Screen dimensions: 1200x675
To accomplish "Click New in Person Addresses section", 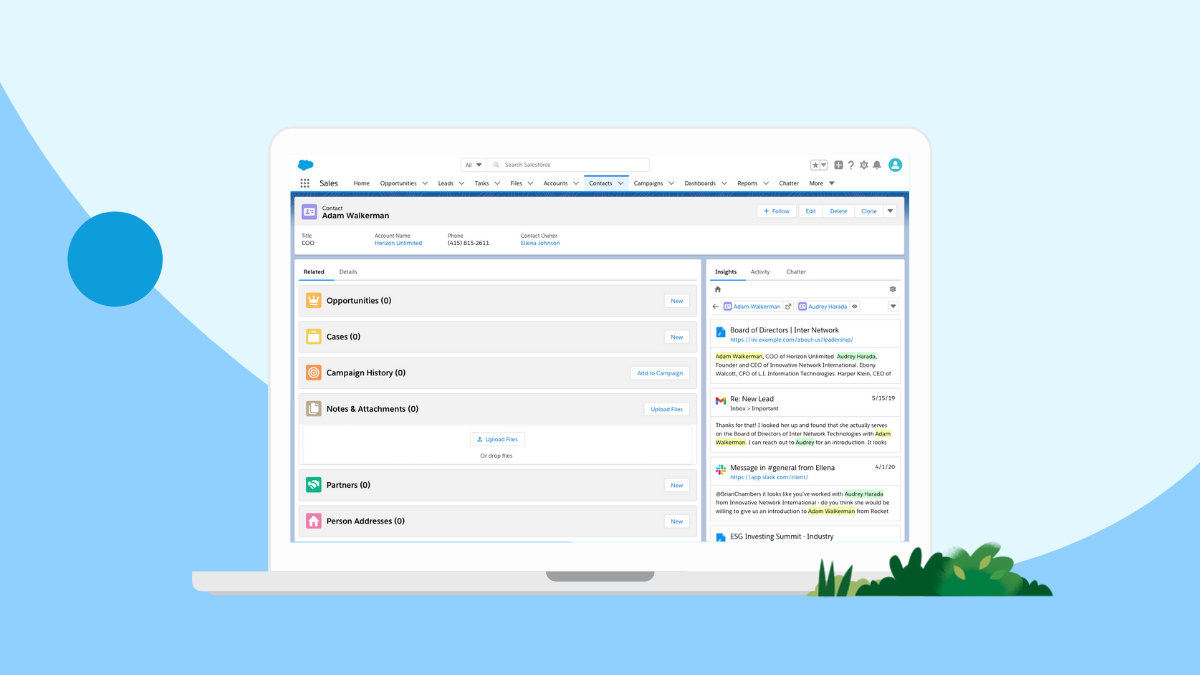I will coord(677,521).
